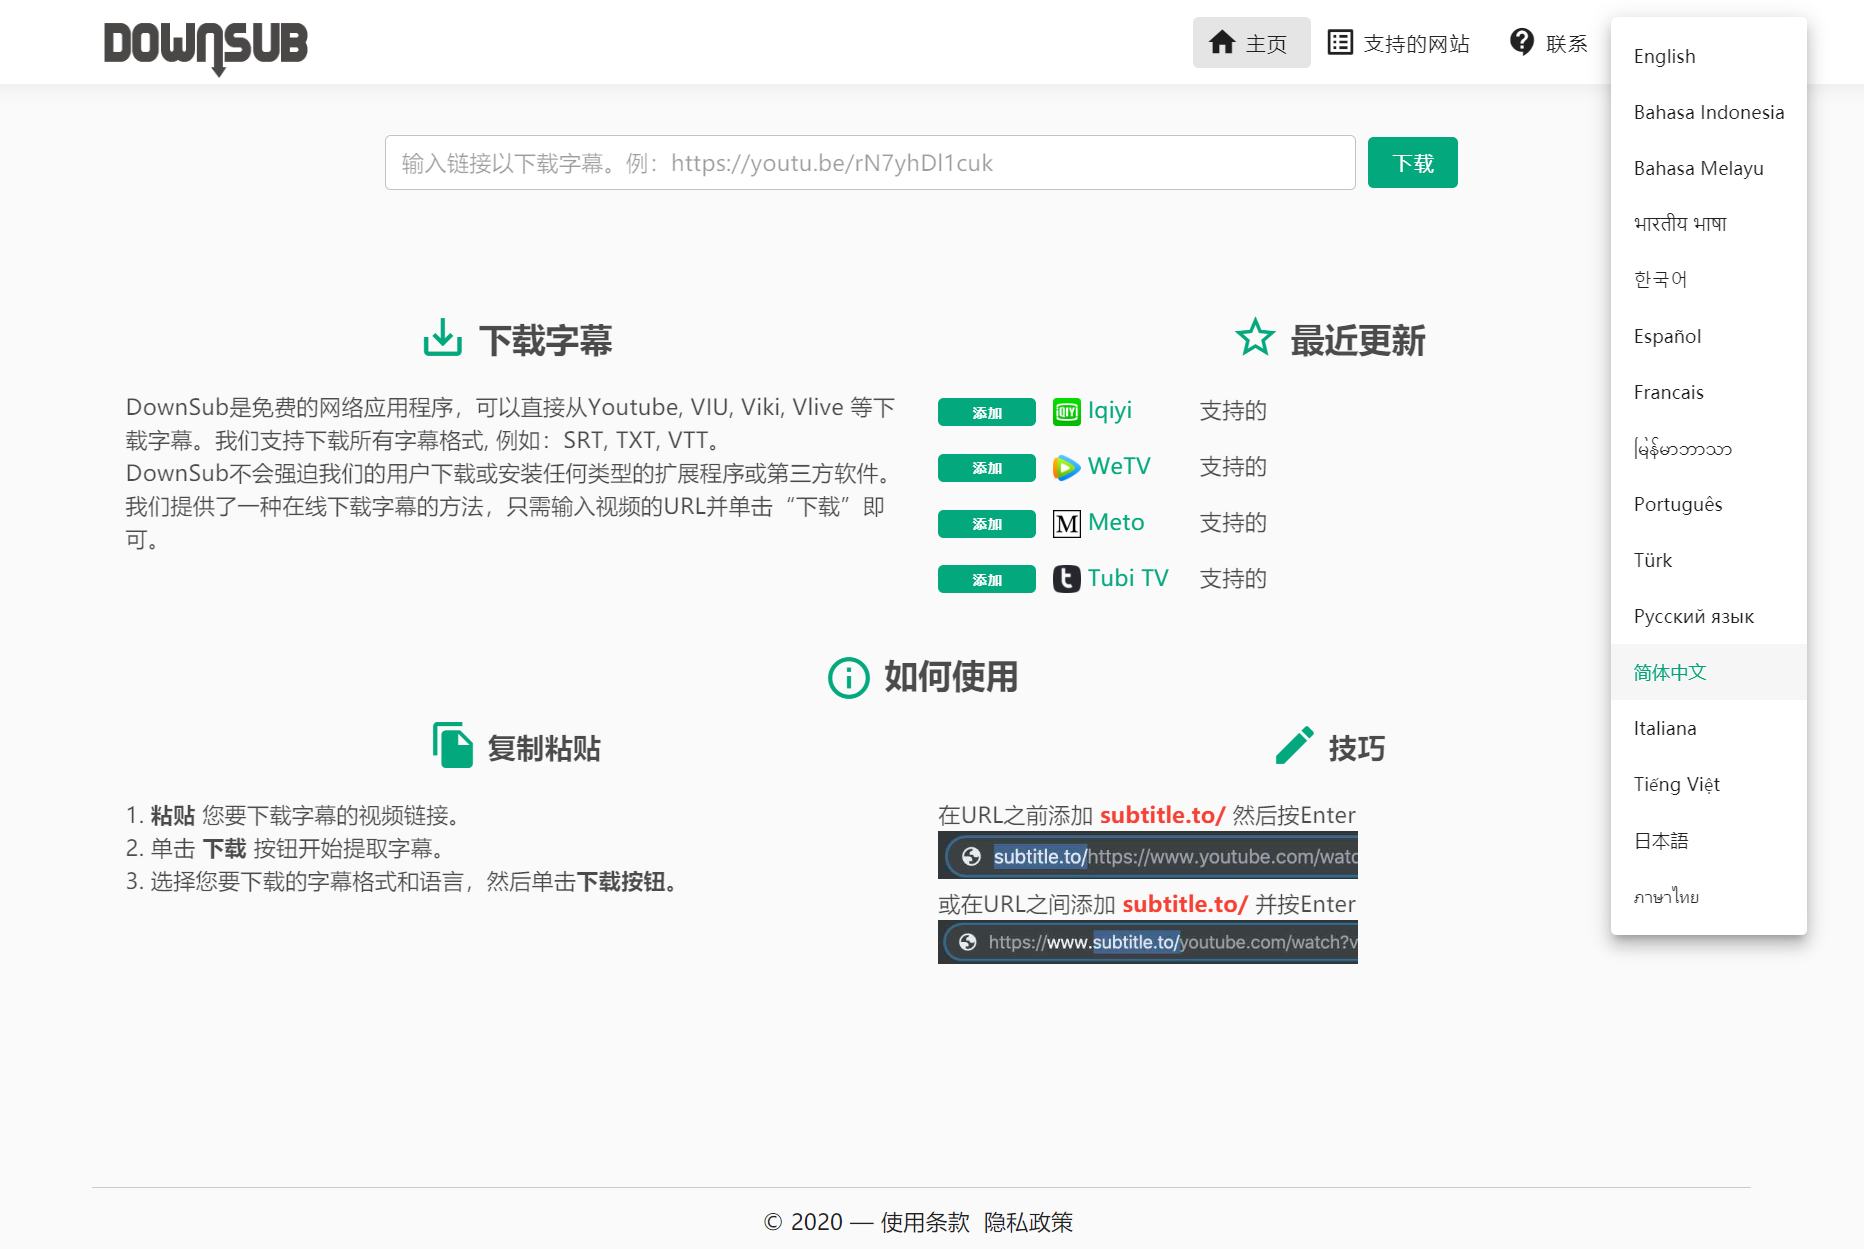The height and width of the screenshot is (1249, 1864).
Task: Click the 复制粘贴 heading text
Action: coord(544,748)
